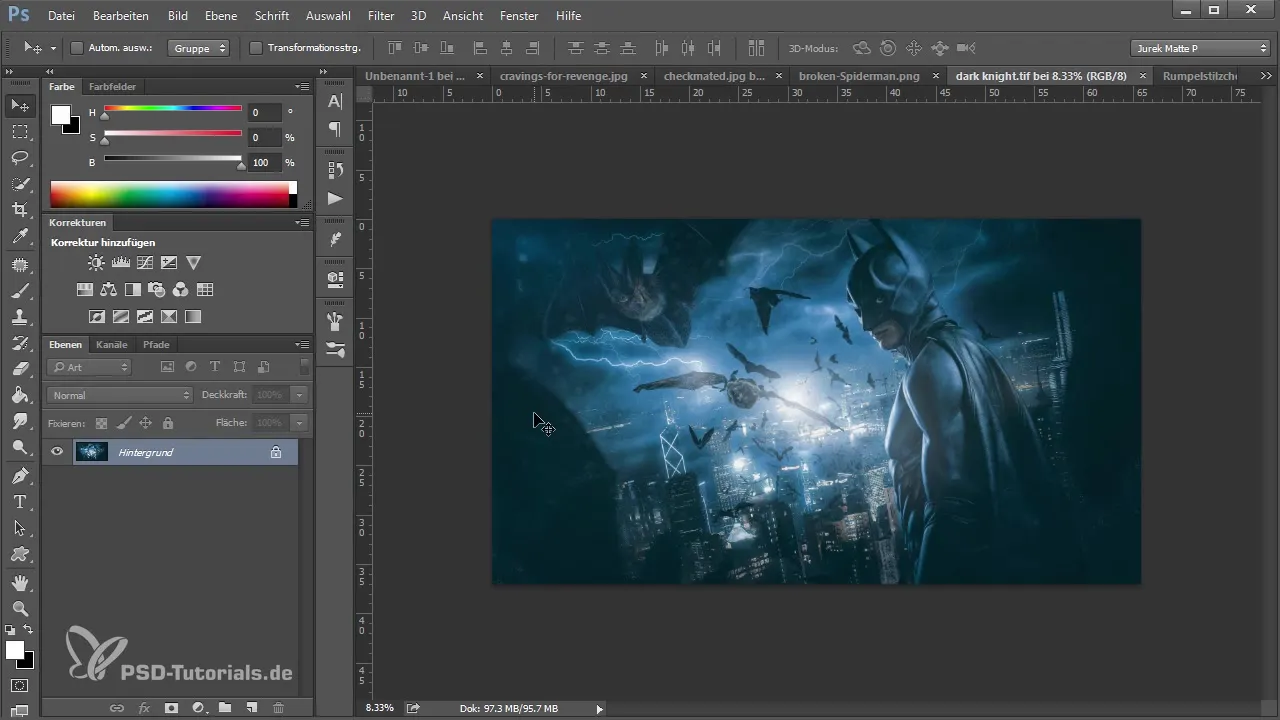Image resolution: width=1280 pixels, height=720 pixels.
Task: Enable Autom. ausw. checkbox
Action: (x=77, y=47)
